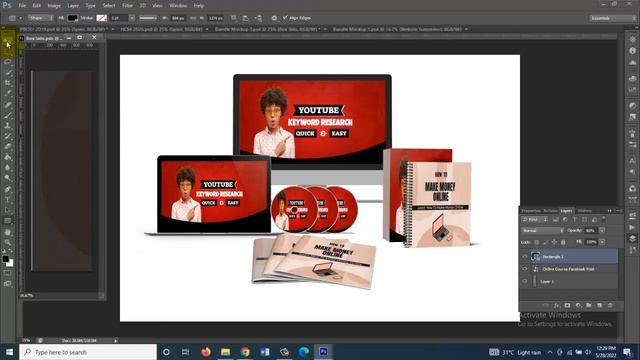
Task: Open the Essentials workspace dropdown
Action: point(613,18)
